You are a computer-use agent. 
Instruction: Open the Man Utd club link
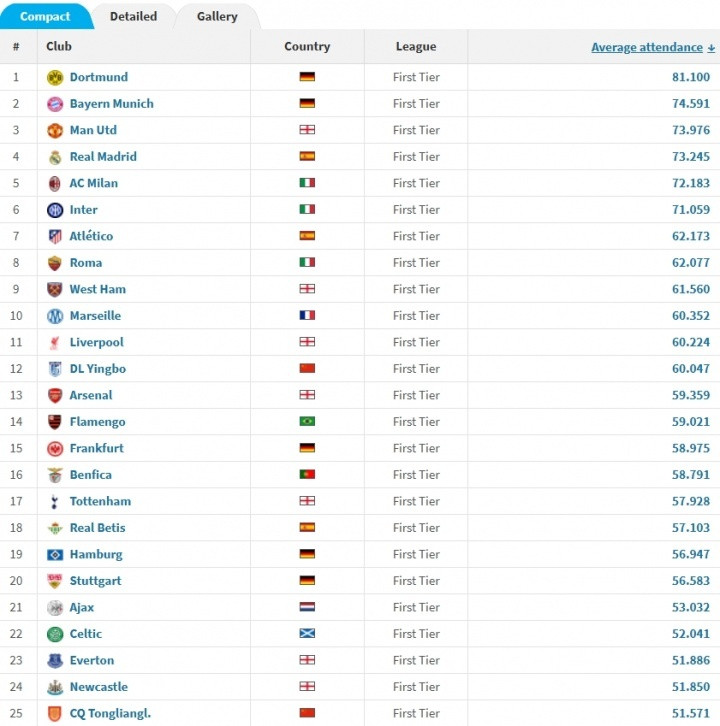pyautogui.click(x=93, y=130)
